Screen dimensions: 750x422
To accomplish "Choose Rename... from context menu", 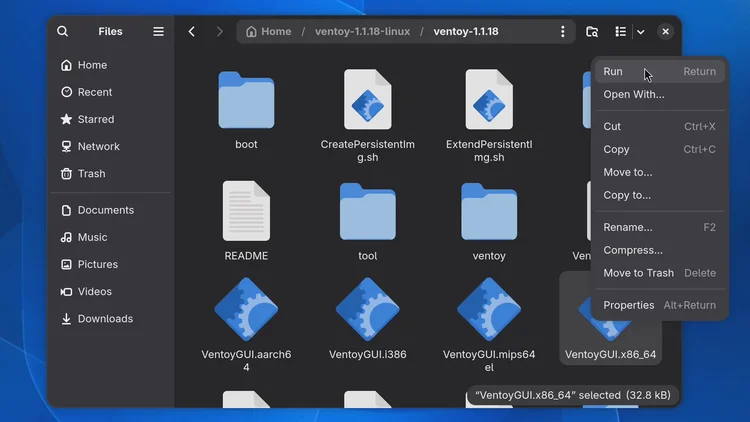I will [x=660, y=227].
